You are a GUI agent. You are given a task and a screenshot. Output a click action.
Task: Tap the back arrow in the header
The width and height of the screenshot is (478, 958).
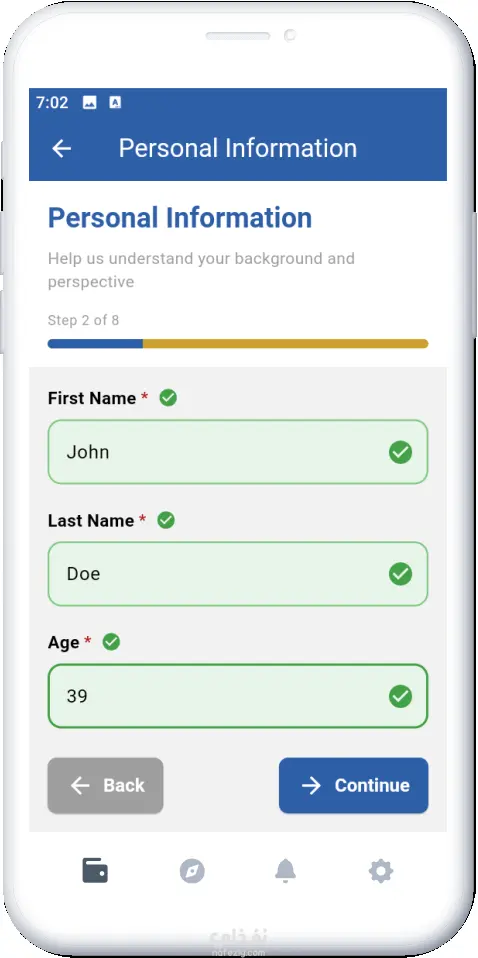point(62,148)
